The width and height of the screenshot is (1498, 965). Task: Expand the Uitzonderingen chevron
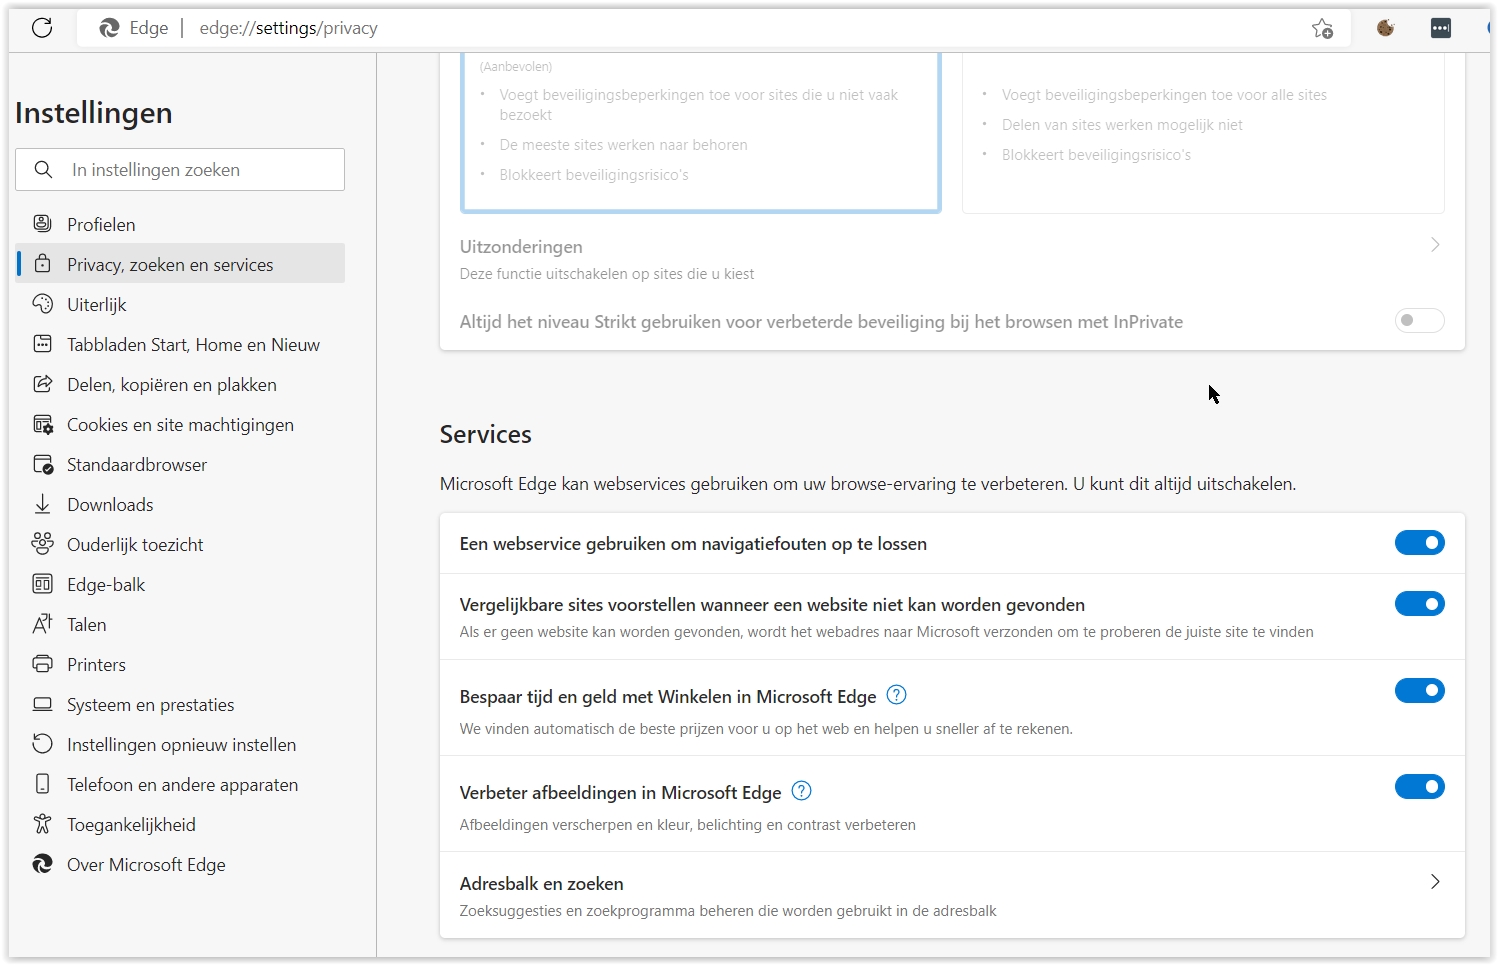[x=1434, y=246]
